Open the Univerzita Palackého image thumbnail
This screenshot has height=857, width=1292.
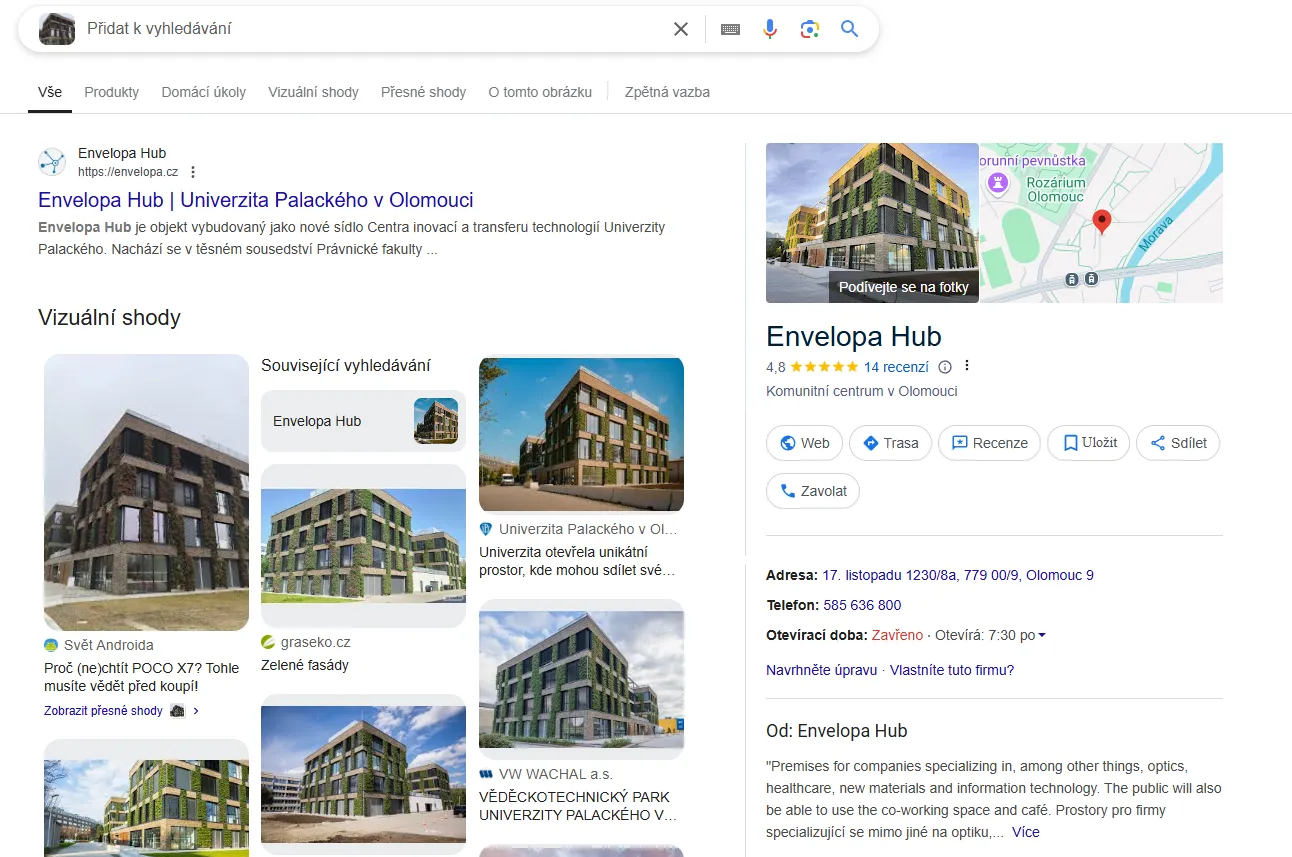pos(581,434)
